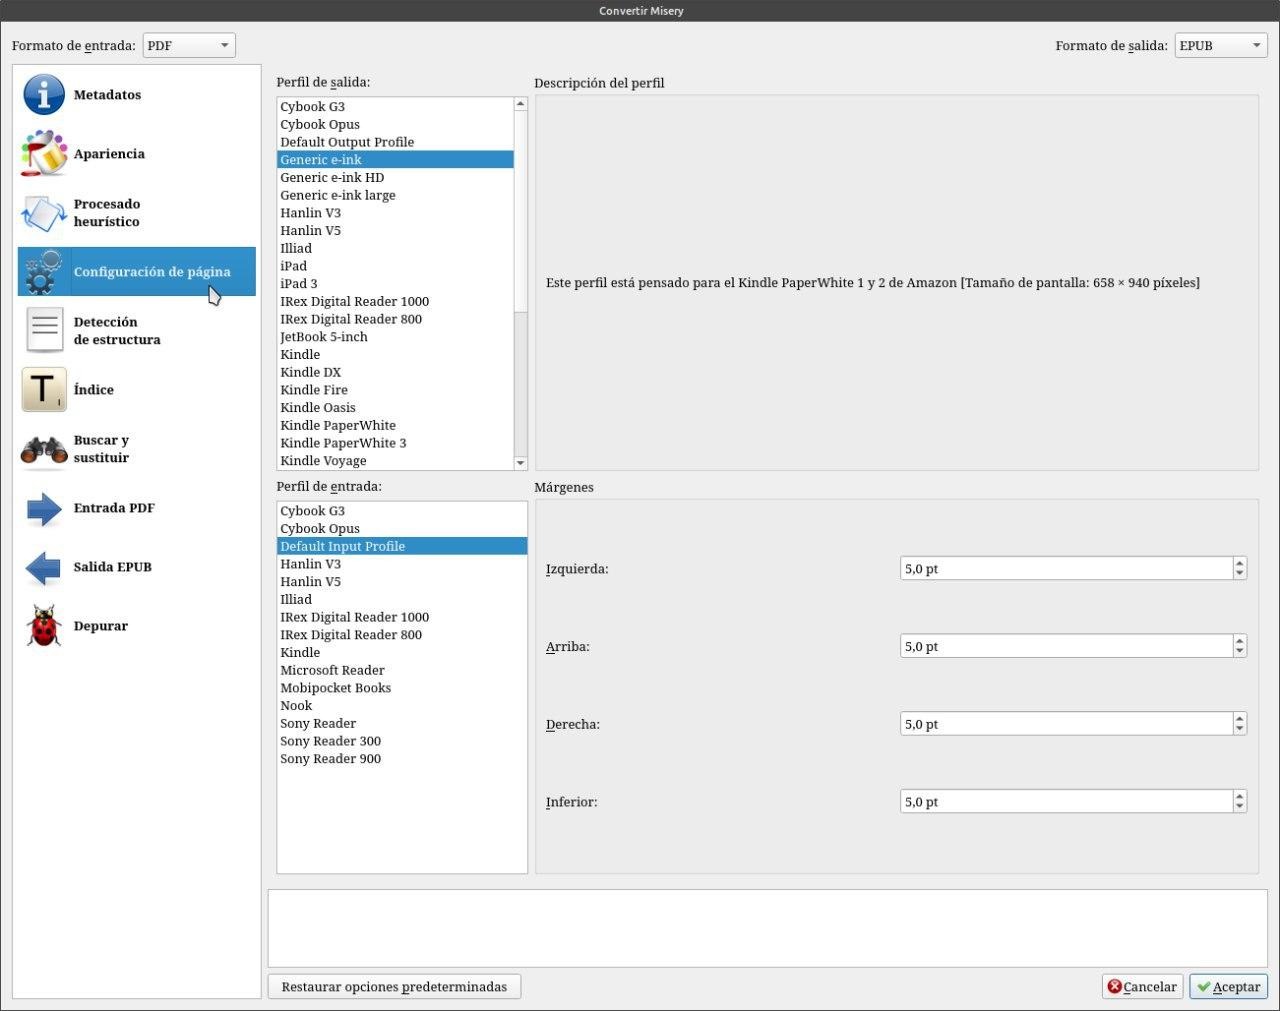
Task: Click the Entrada PDF right arrow icon
Action: 44,508
